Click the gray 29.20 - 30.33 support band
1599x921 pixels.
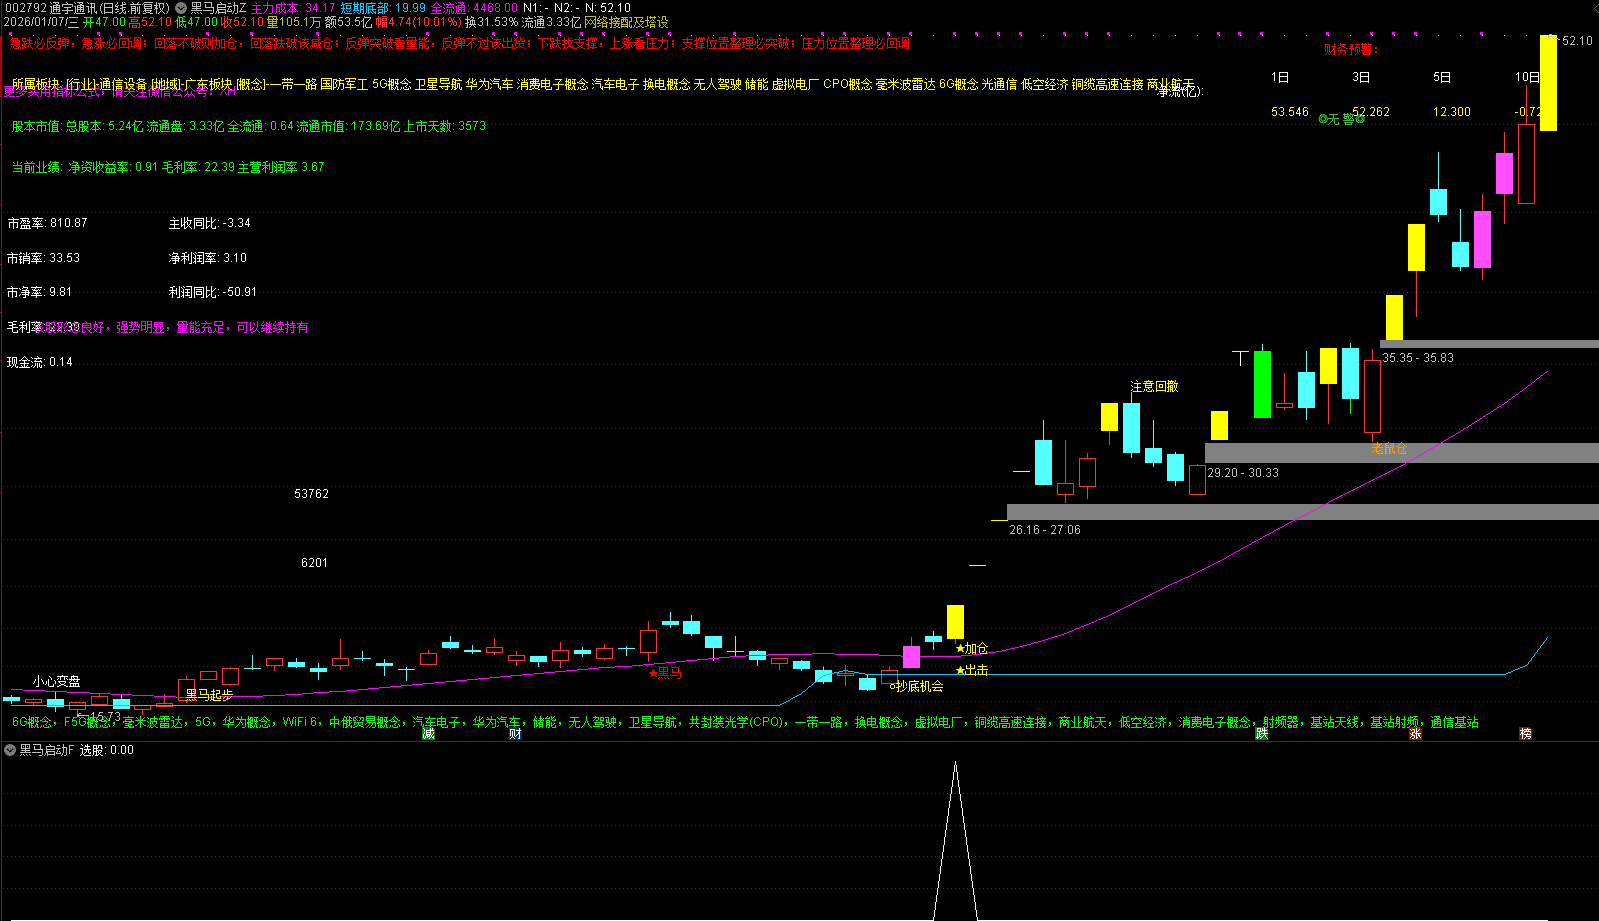coord(1400,453)
